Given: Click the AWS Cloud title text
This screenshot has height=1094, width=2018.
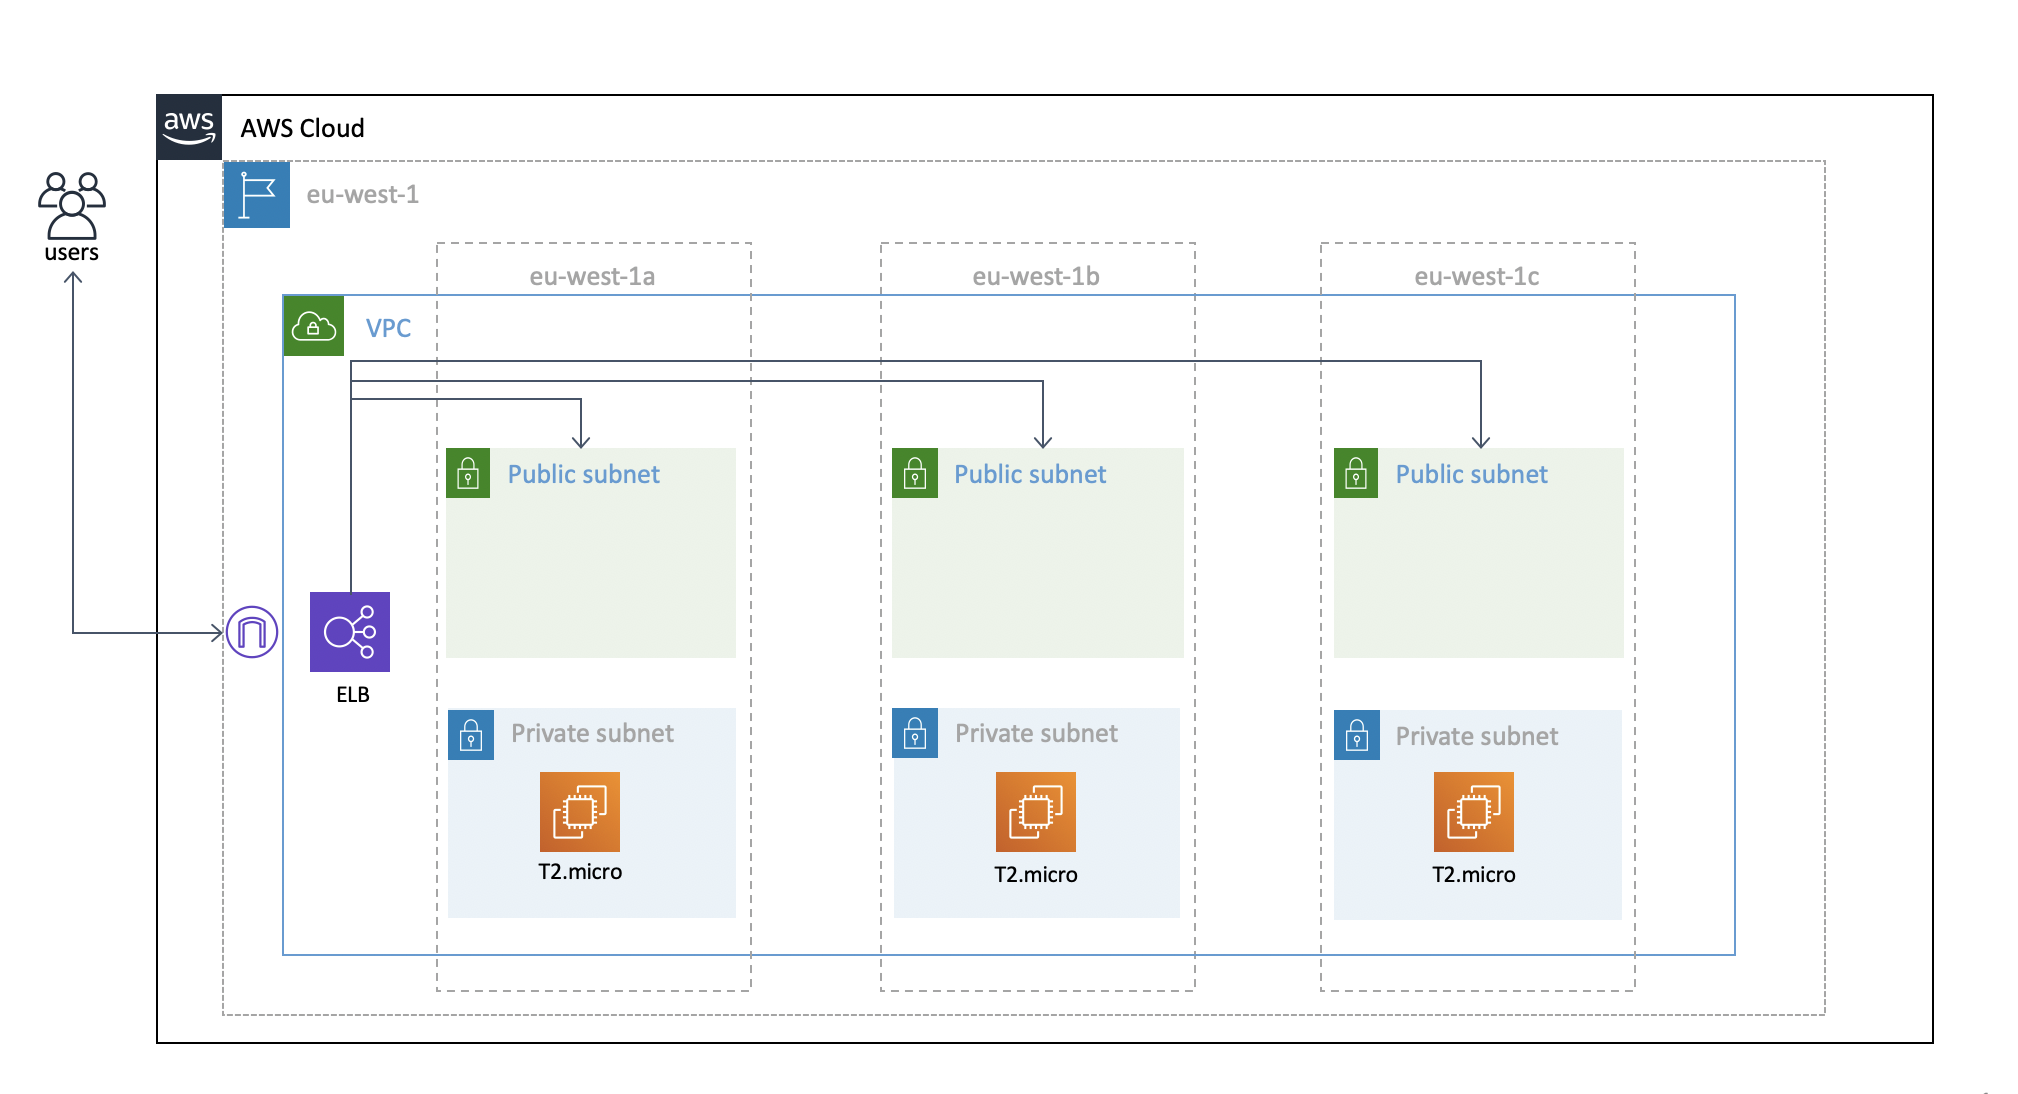Looking at the screenshot, I should pos(302,128).
